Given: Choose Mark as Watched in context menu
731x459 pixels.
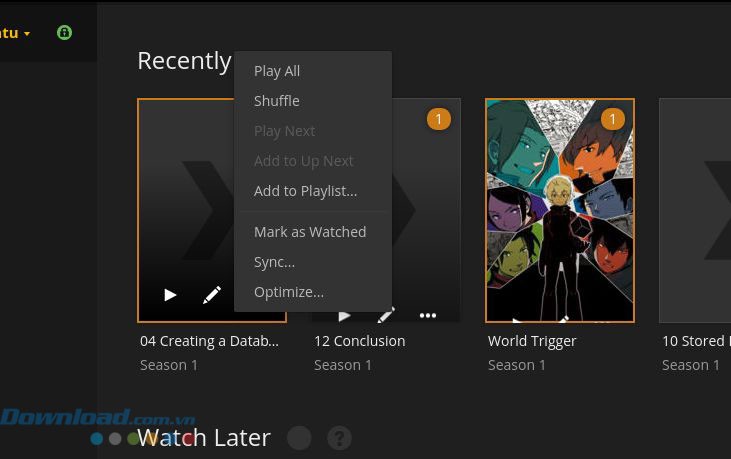Looking at the screenshot, I should (x=310, y=232).
